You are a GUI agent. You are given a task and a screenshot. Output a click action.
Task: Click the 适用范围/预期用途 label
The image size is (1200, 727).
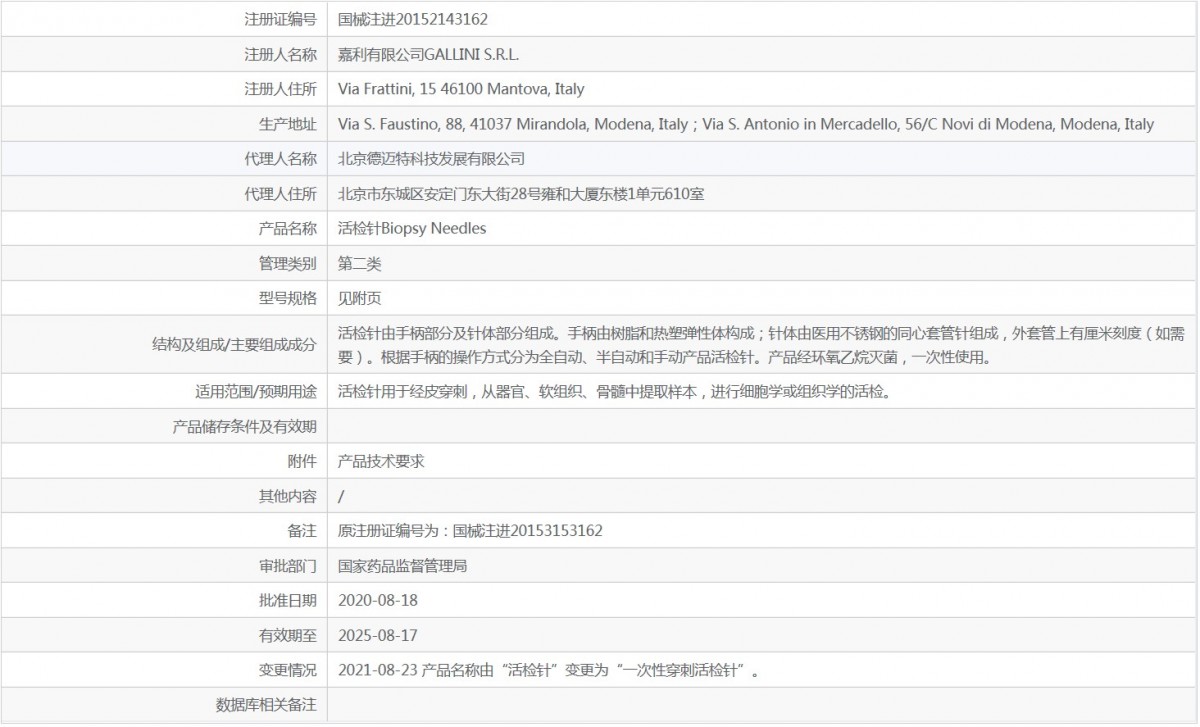[256, 392]
